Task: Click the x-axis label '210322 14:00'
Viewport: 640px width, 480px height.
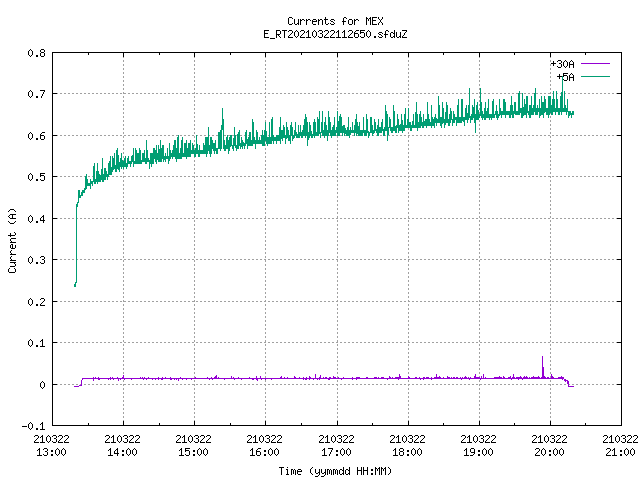Action: click(122, 445)
